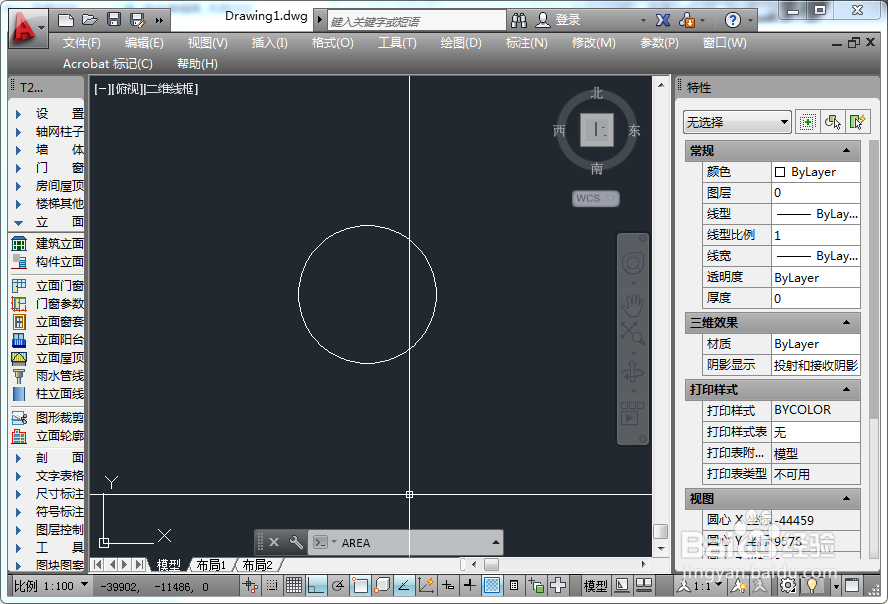Click the command line wrench customize icon
The image size is (888, 604).
[x=296, y=542]
